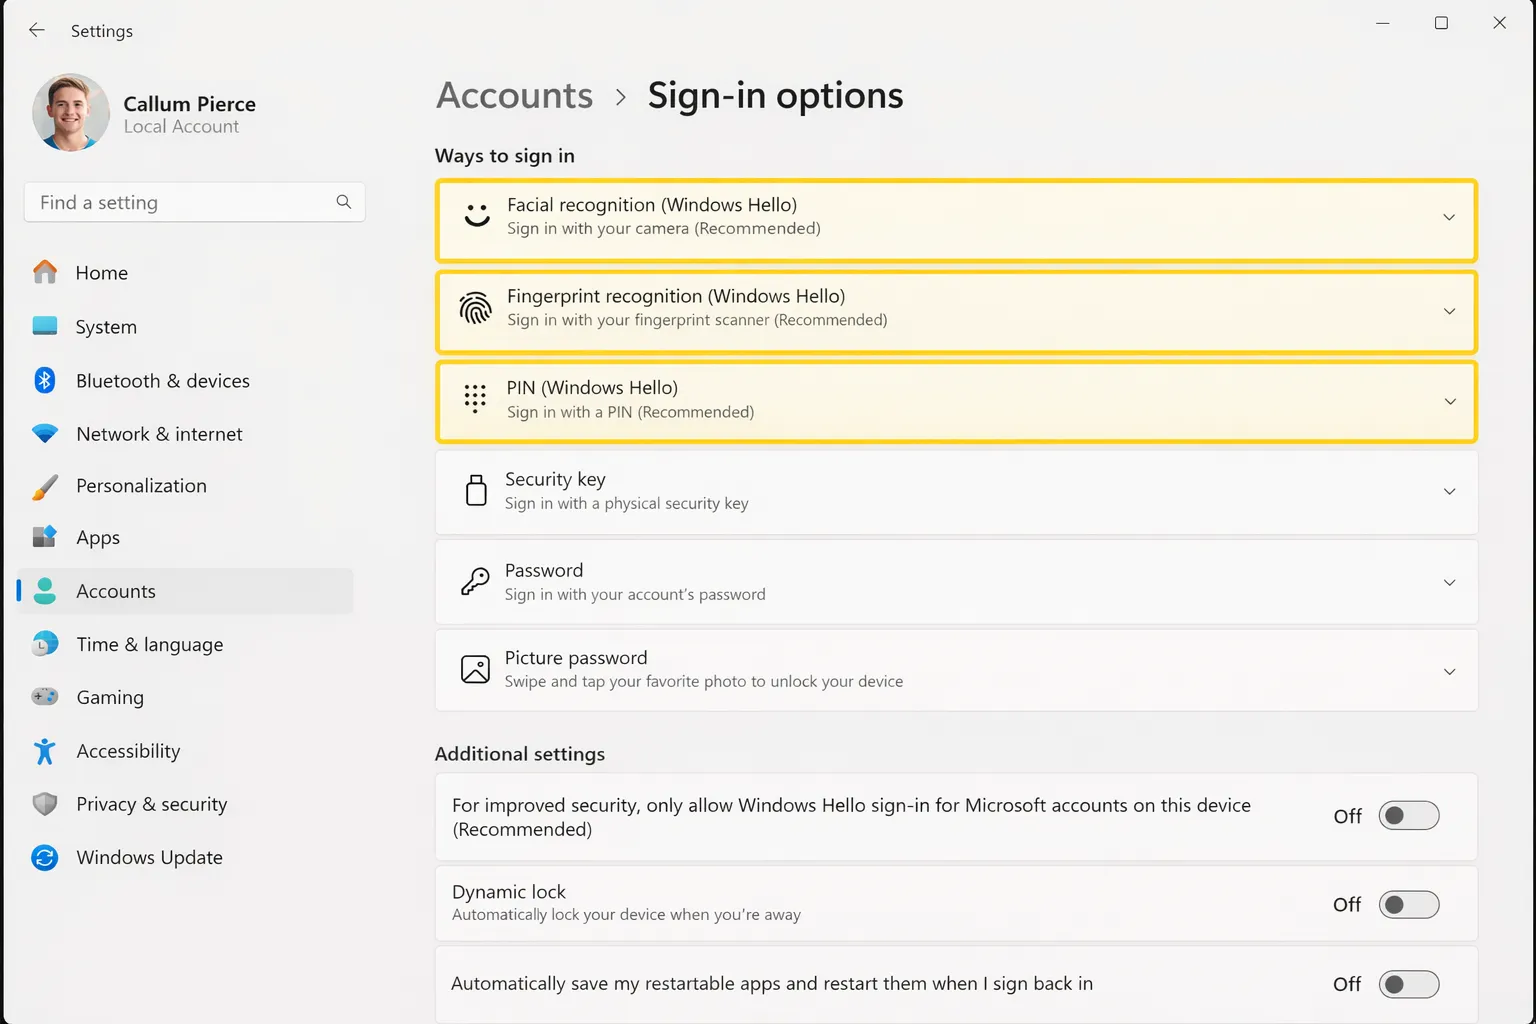The width and height of the screenshot is (1536, 1024).
Task: Click the Bluetooth & devices icon
Action: point(45,380)
